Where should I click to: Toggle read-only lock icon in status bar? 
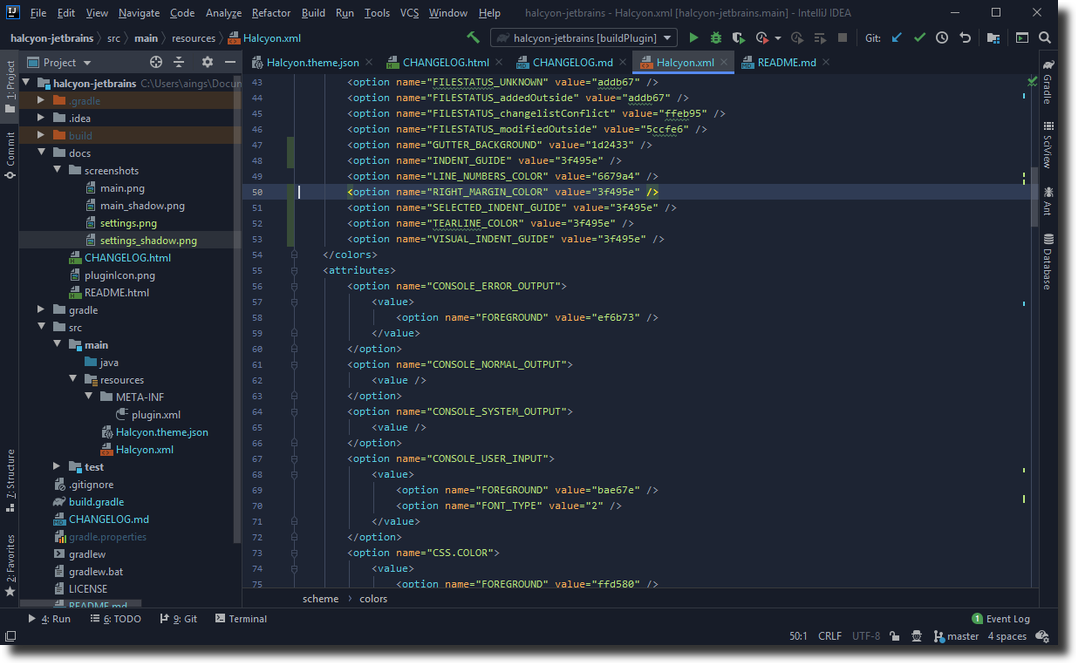[894, 636]
